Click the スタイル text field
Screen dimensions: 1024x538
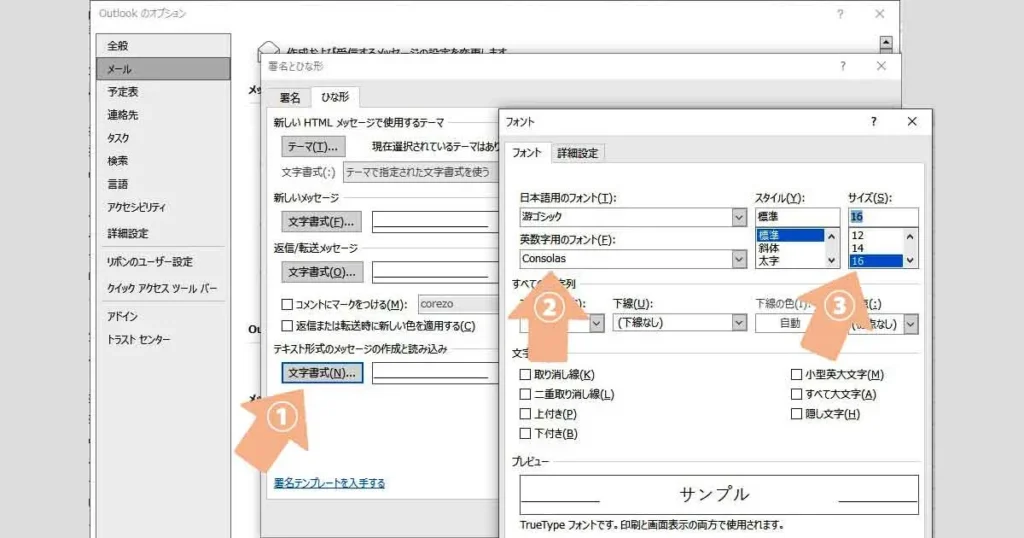(797, 217)
